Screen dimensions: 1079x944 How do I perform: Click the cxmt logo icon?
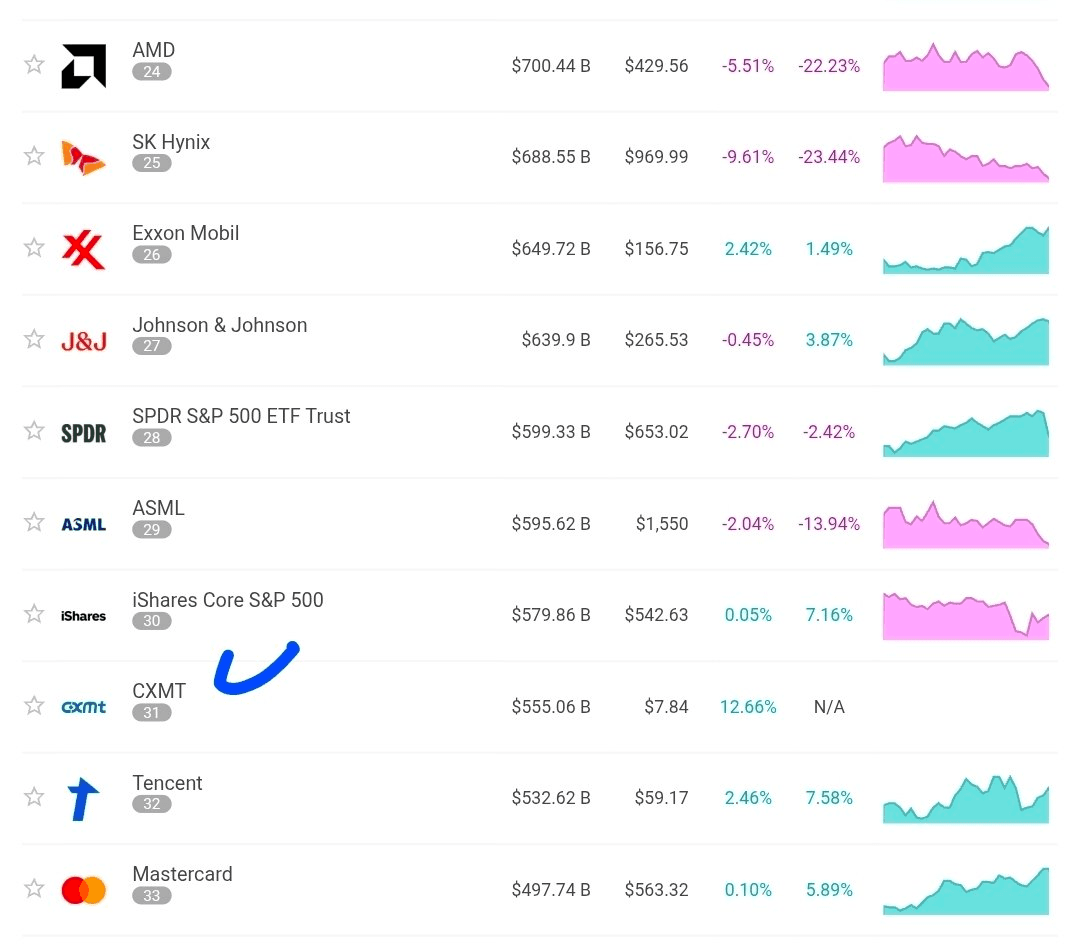(x=83, y=707)
